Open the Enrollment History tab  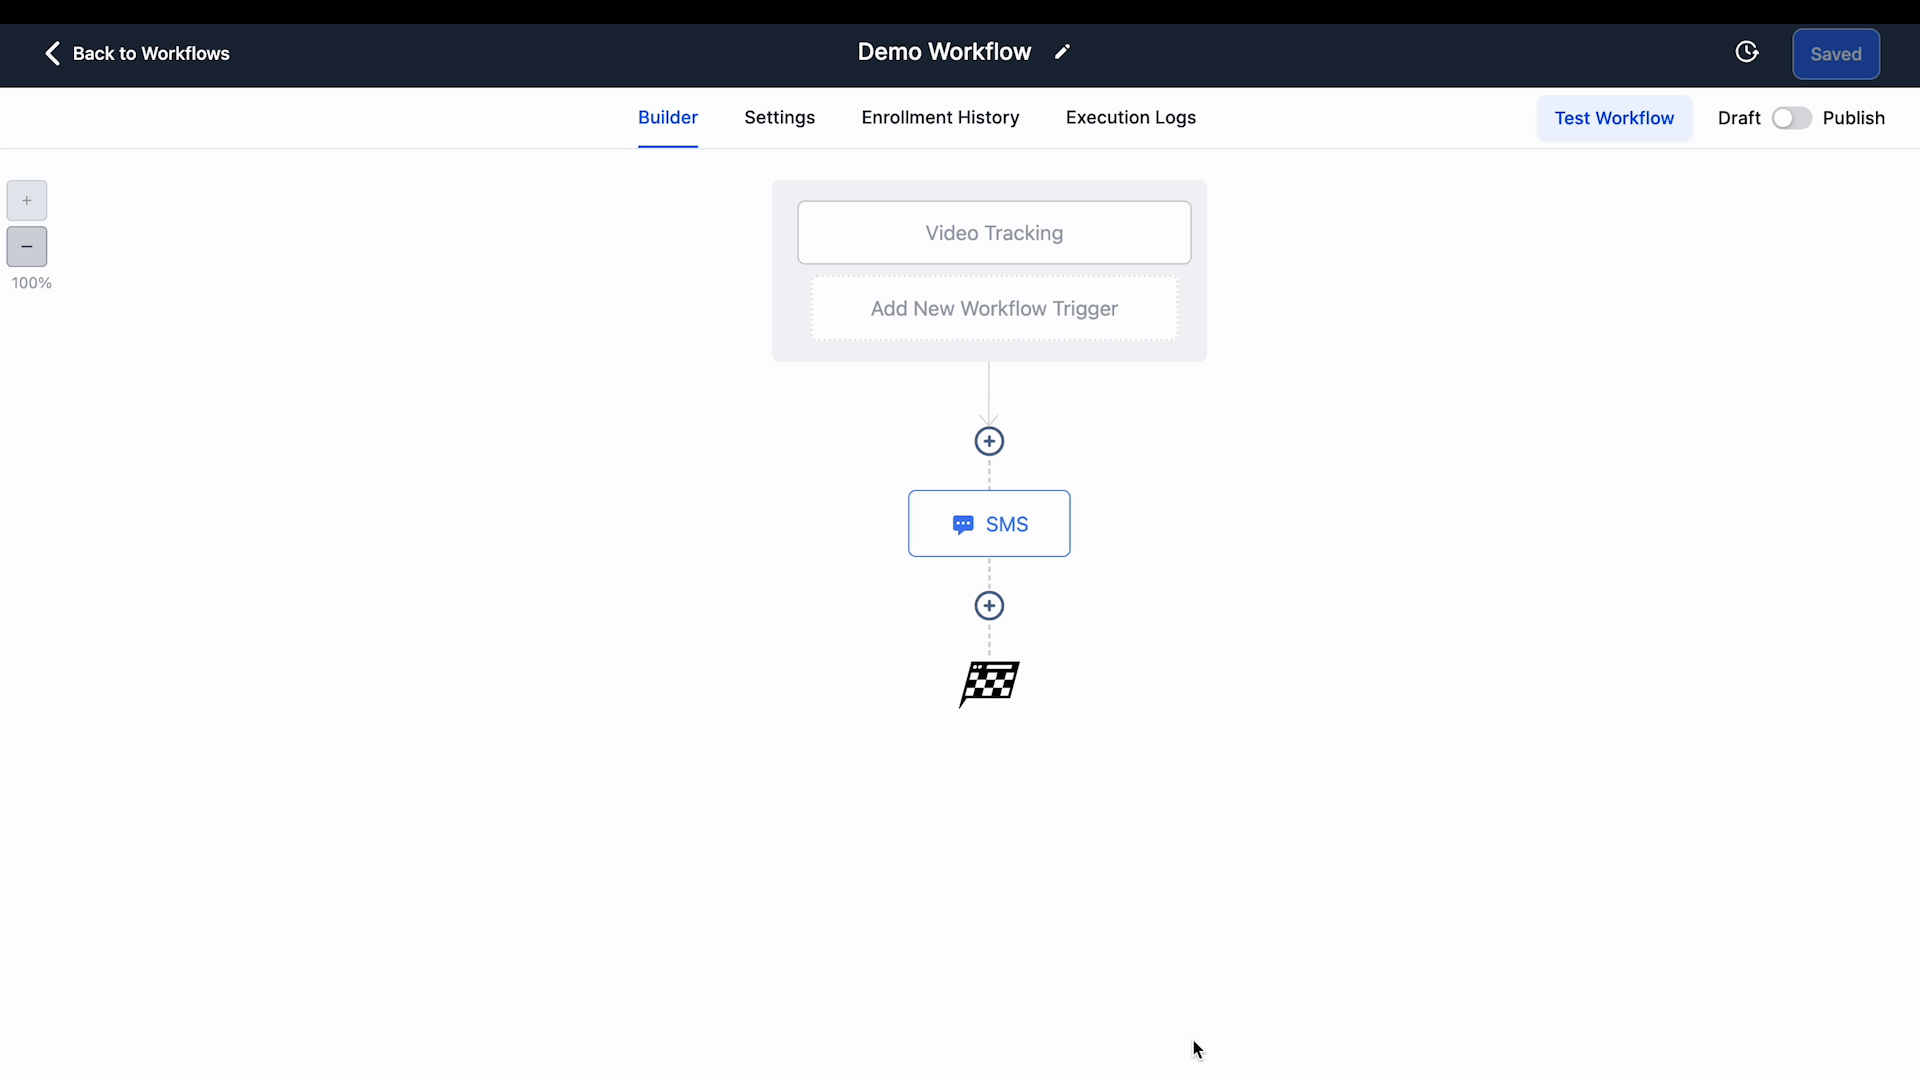coord(940,118)
